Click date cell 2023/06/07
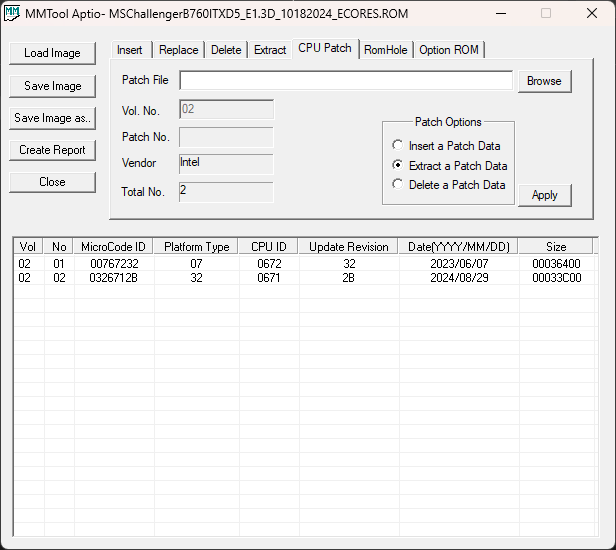The width and height of the screenshot is (616, 550). pyautogui.click(x=459, y=264)
